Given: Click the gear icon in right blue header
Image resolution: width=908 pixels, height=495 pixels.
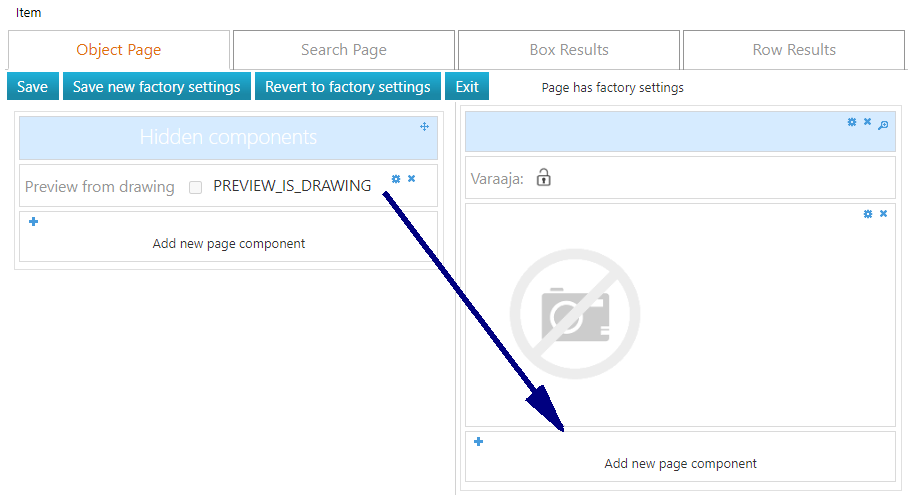Looking at the screenshot, I should (x=852, y=122).
